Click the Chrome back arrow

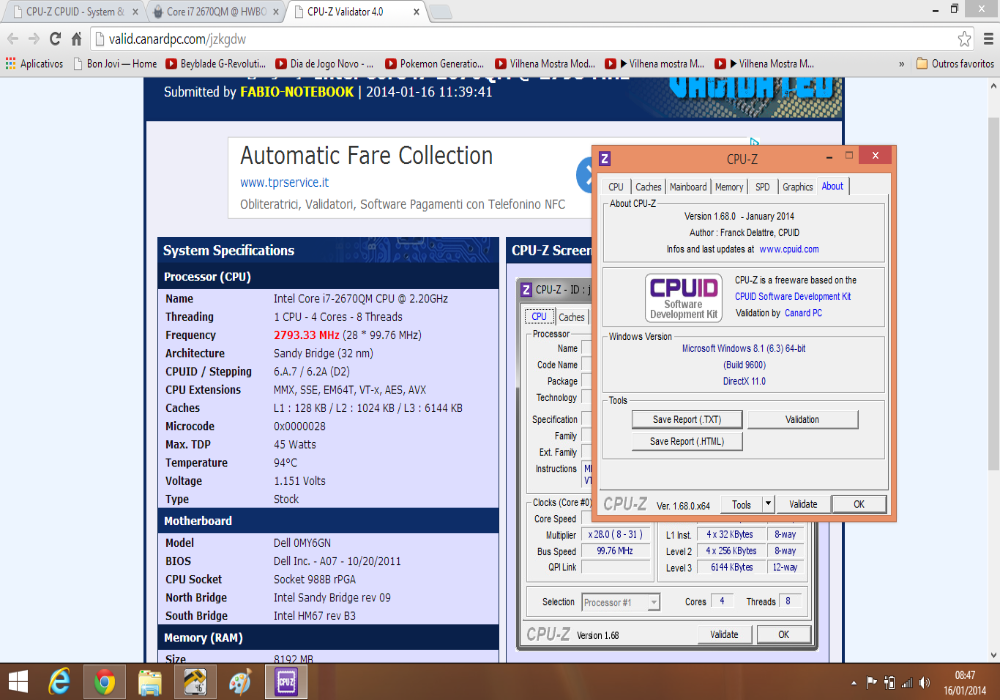tap(12, 39)
